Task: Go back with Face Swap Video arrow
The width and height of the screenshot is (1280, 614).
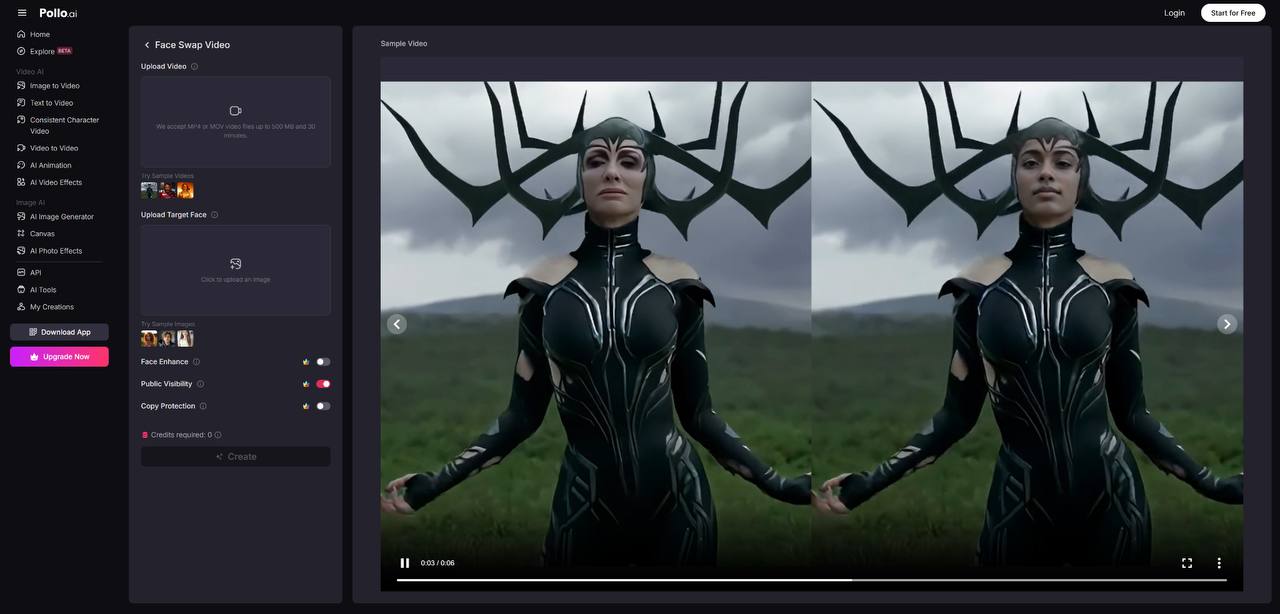Action: coord(147,45)
